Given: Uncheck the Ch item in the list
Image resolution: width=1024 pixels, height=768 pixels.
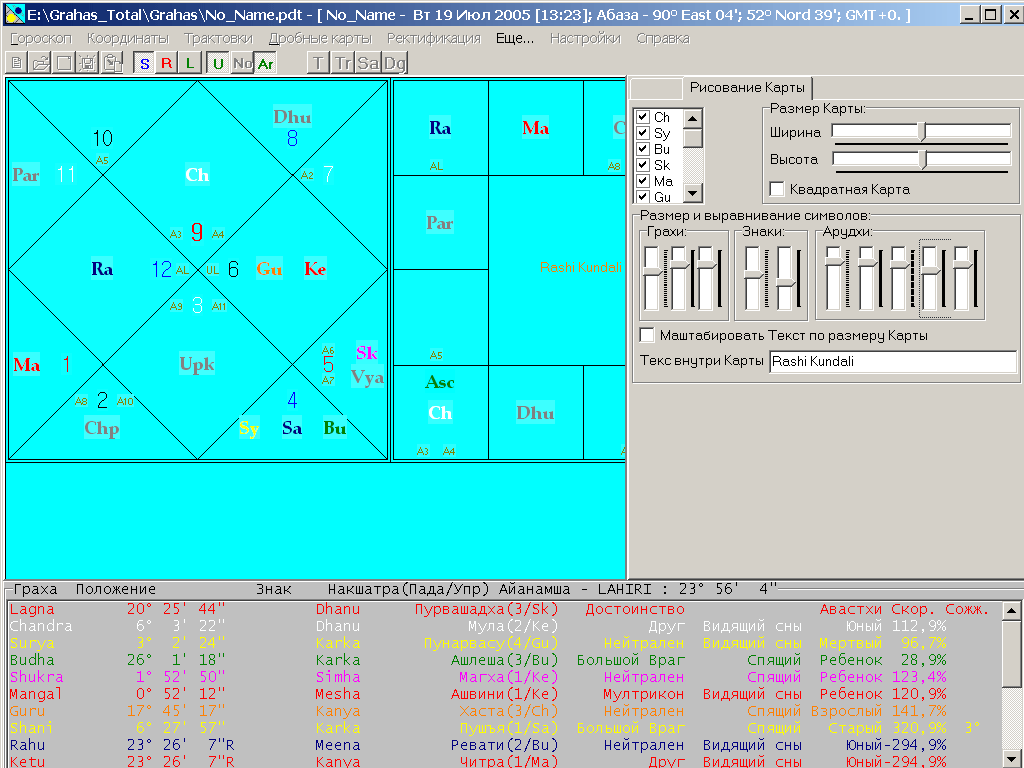Looking at the screenshot, I should [x=644, y=118].
